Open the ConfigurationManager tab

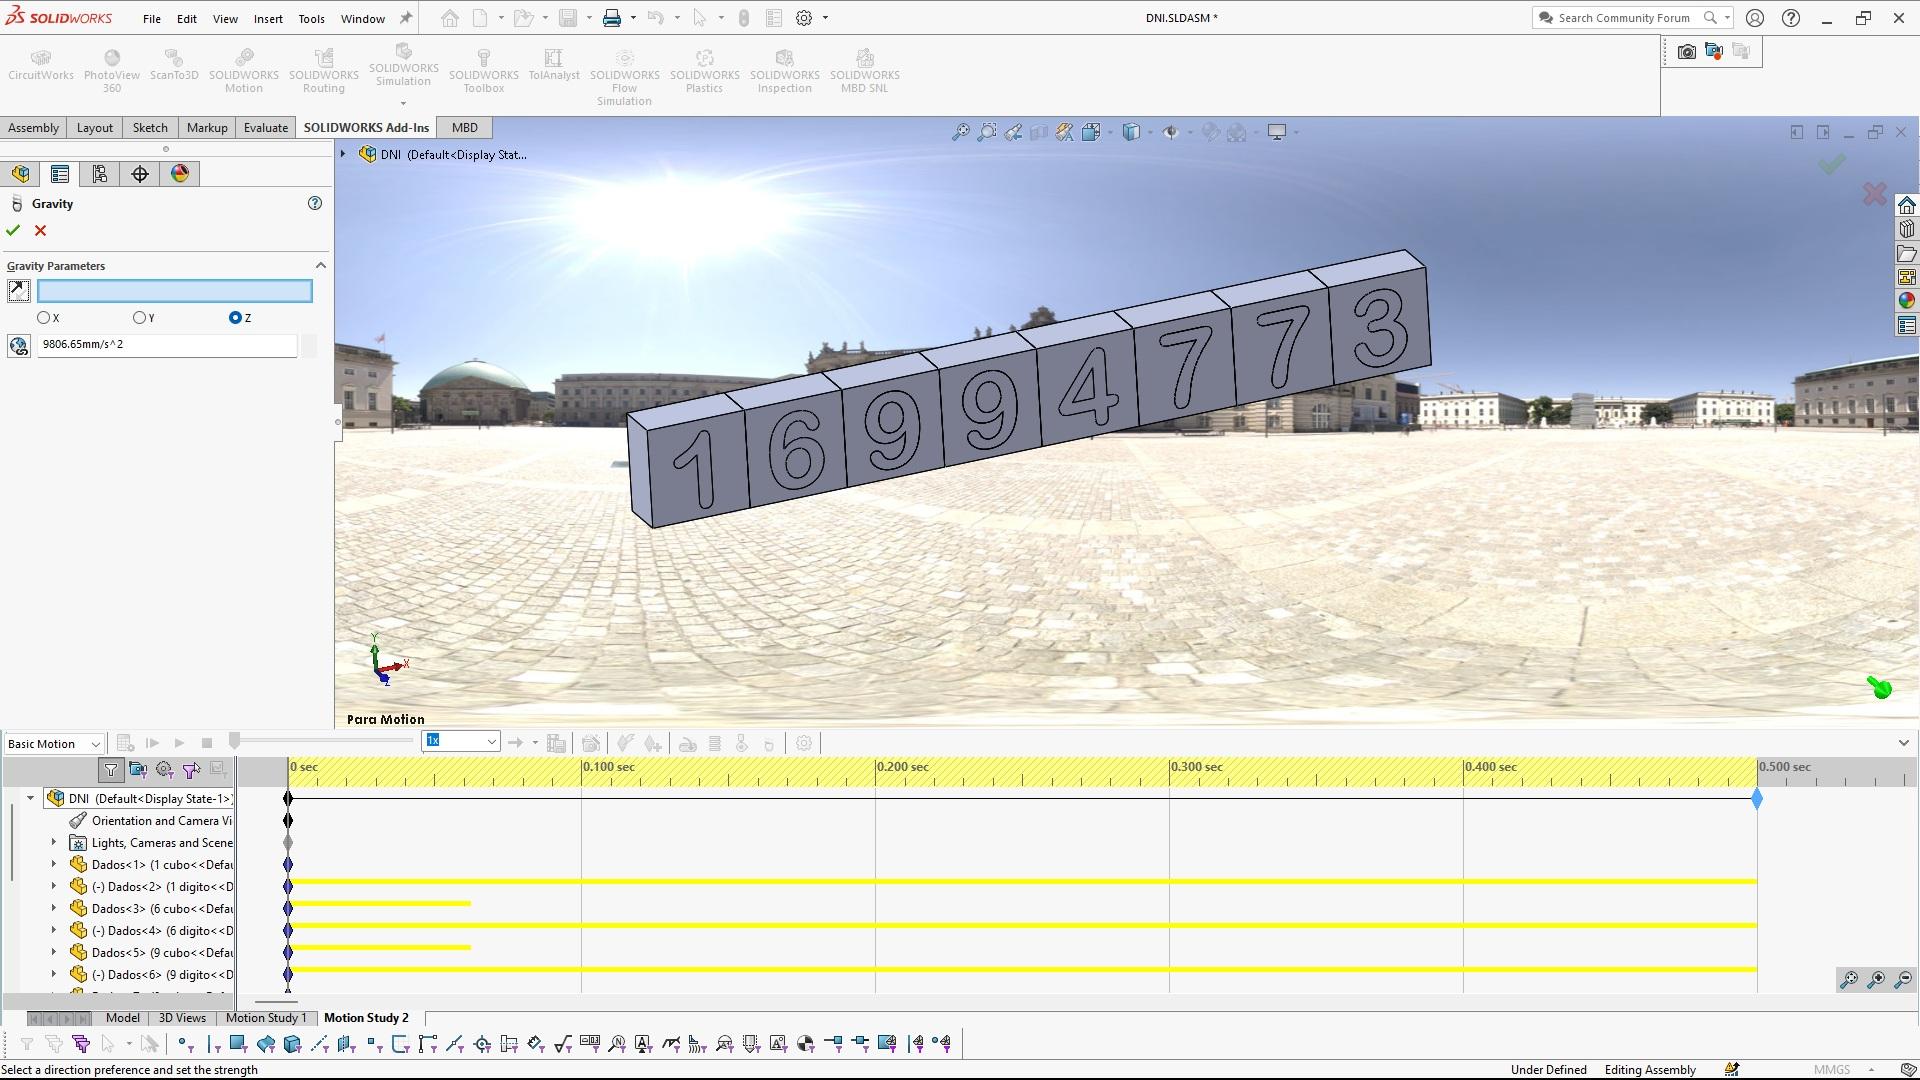100,174
